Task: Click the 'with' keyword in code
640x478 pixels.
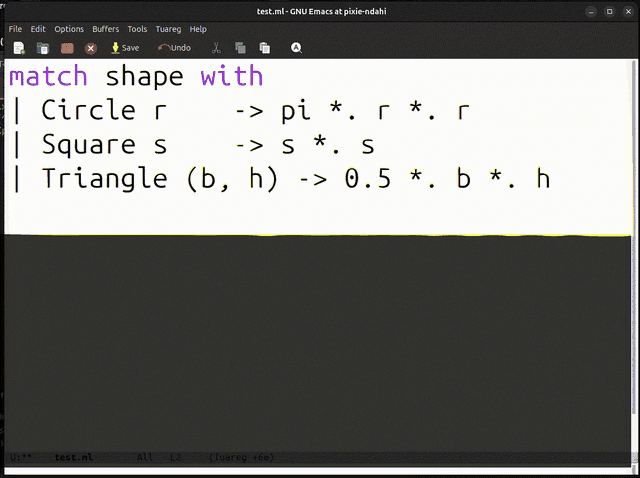Action: pyautogui.click(x=232, y=76)
